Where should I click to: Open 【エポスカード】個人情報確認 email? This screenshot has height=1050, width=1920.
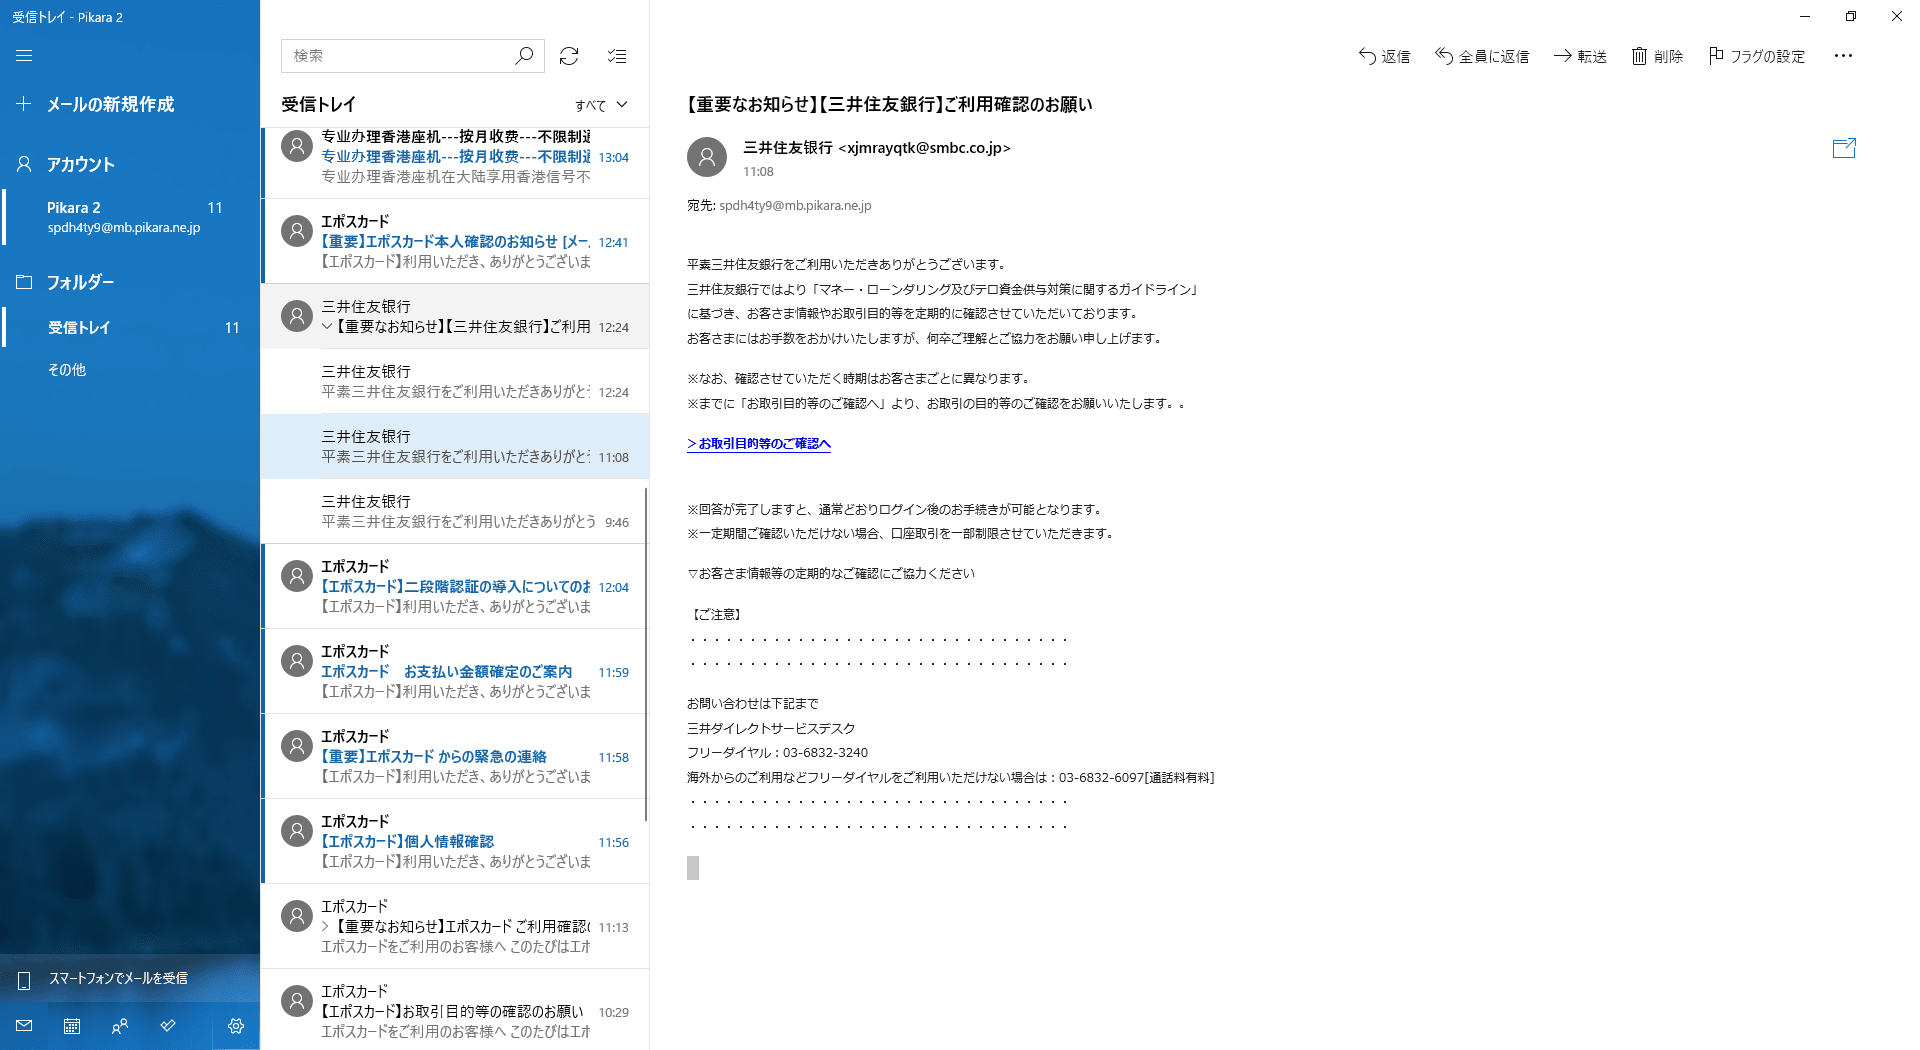click(455, 841)
